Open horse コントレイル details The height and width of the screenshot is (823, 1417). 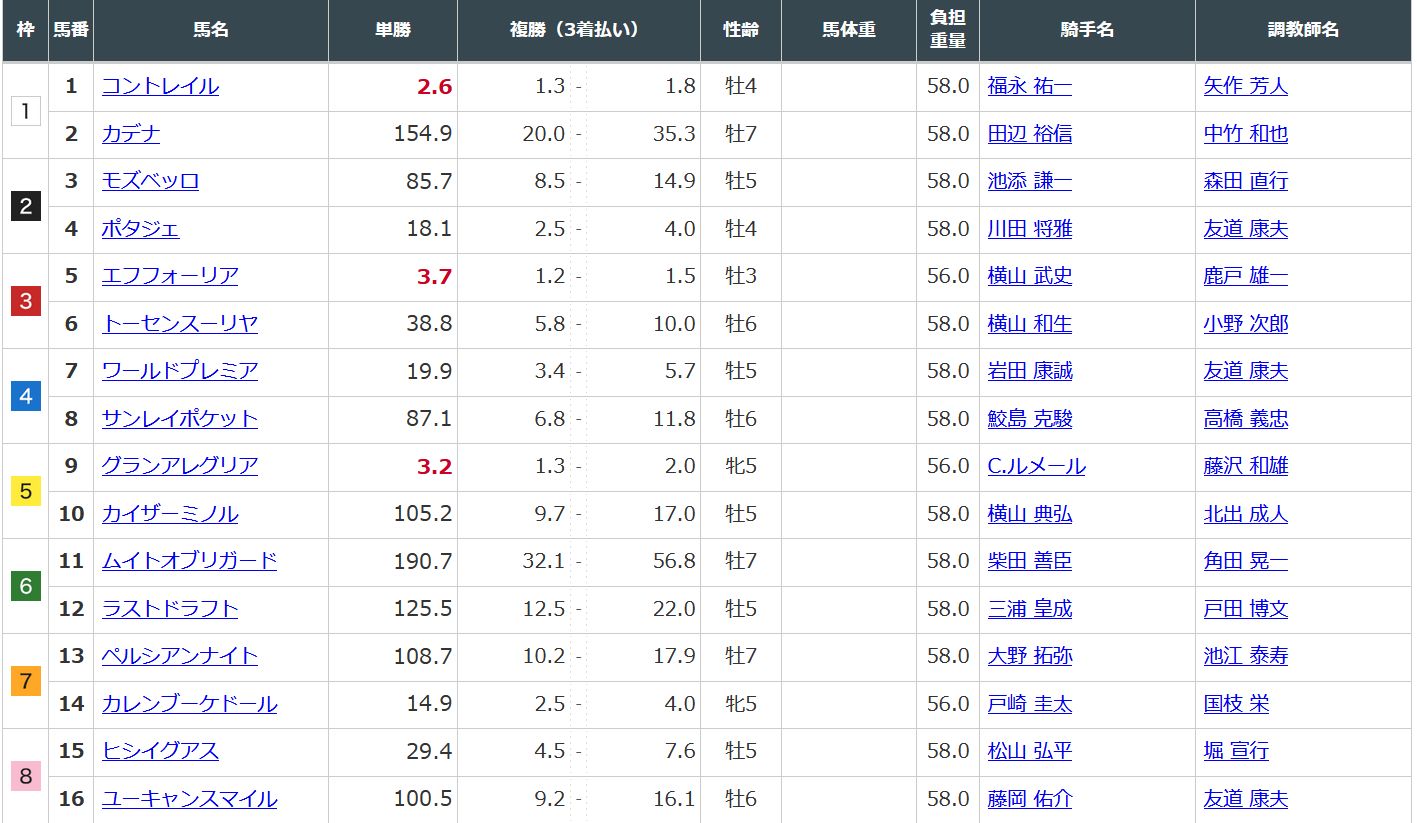pyautogui.click(x=160, y=86)
